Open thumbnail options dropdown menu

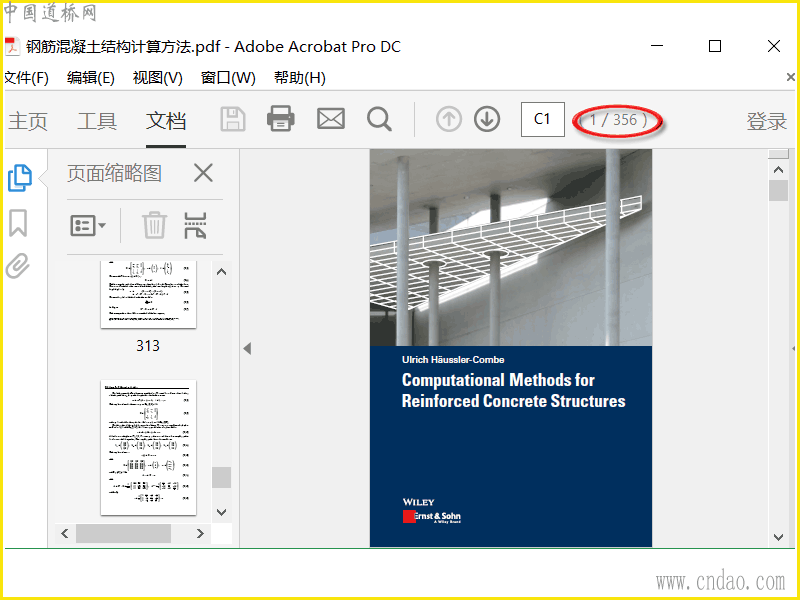(x=88, y=225)
